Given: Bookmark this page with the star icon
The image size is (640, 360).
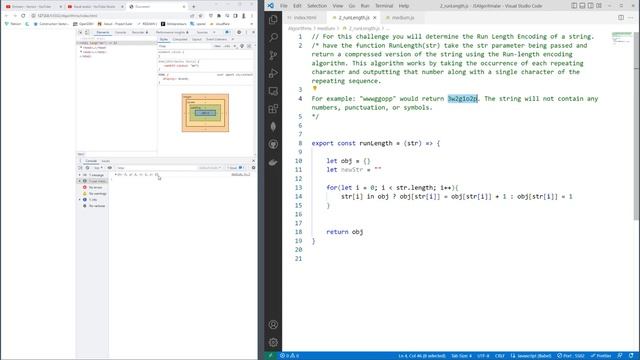Looking at the screenshot, I should click(x=200, y=16).
